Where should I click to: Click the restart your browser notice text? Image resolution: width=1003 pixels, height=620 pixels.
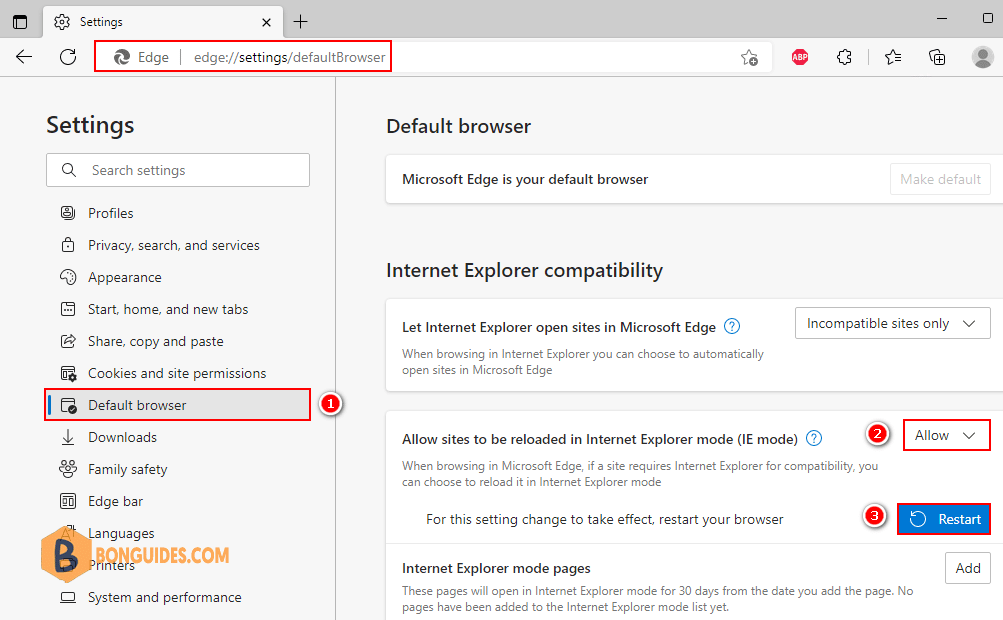click(x=604, y=520)
